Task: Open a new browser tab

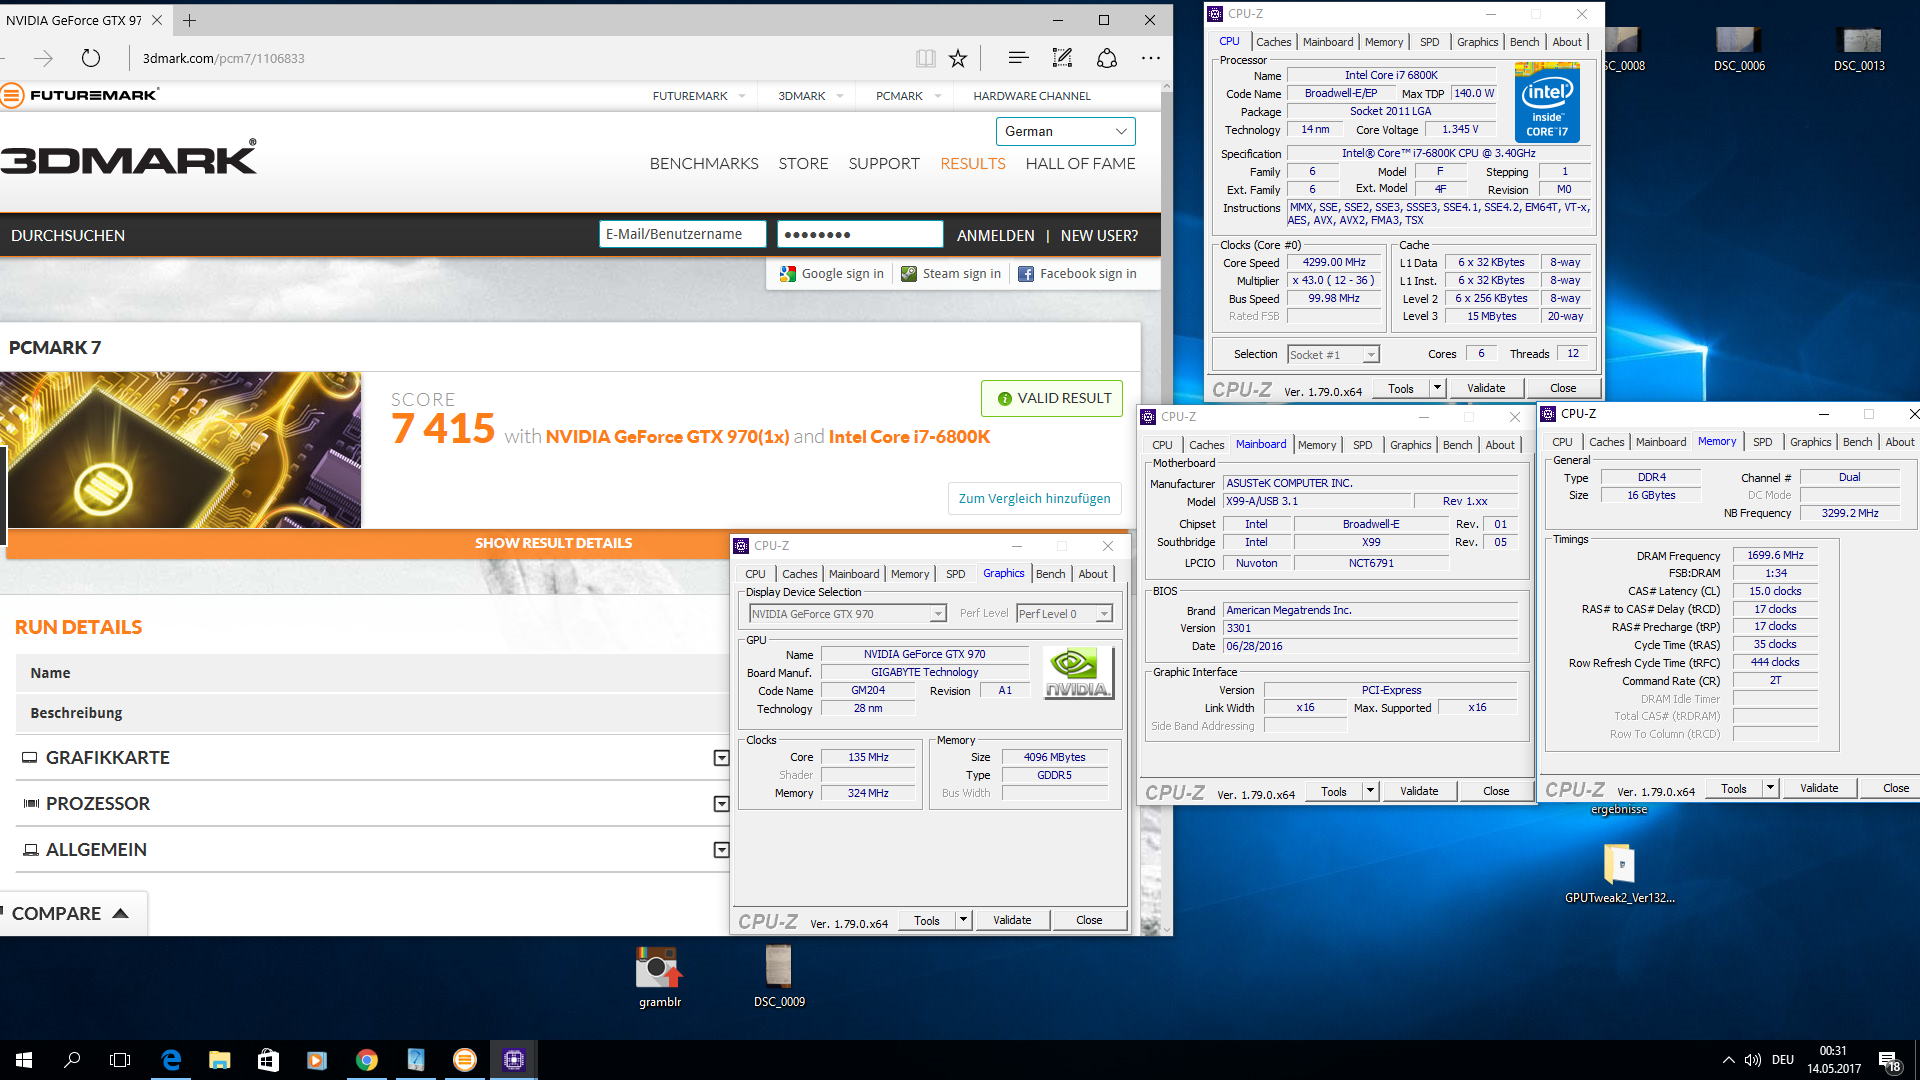Action: pyautogui.click(x=189, y=20)
